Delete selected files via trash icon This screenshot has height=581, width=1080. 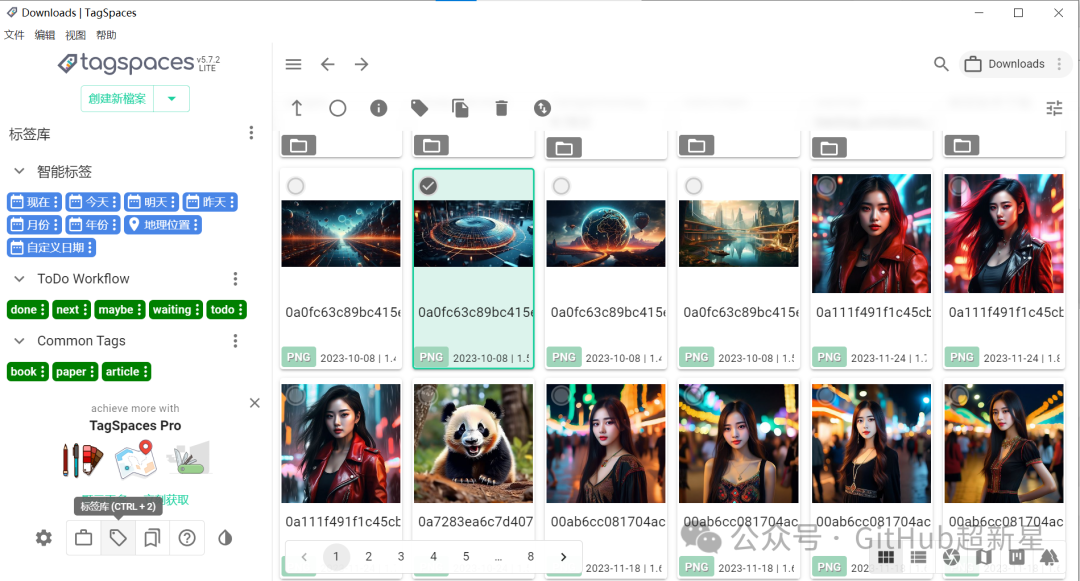501,108
